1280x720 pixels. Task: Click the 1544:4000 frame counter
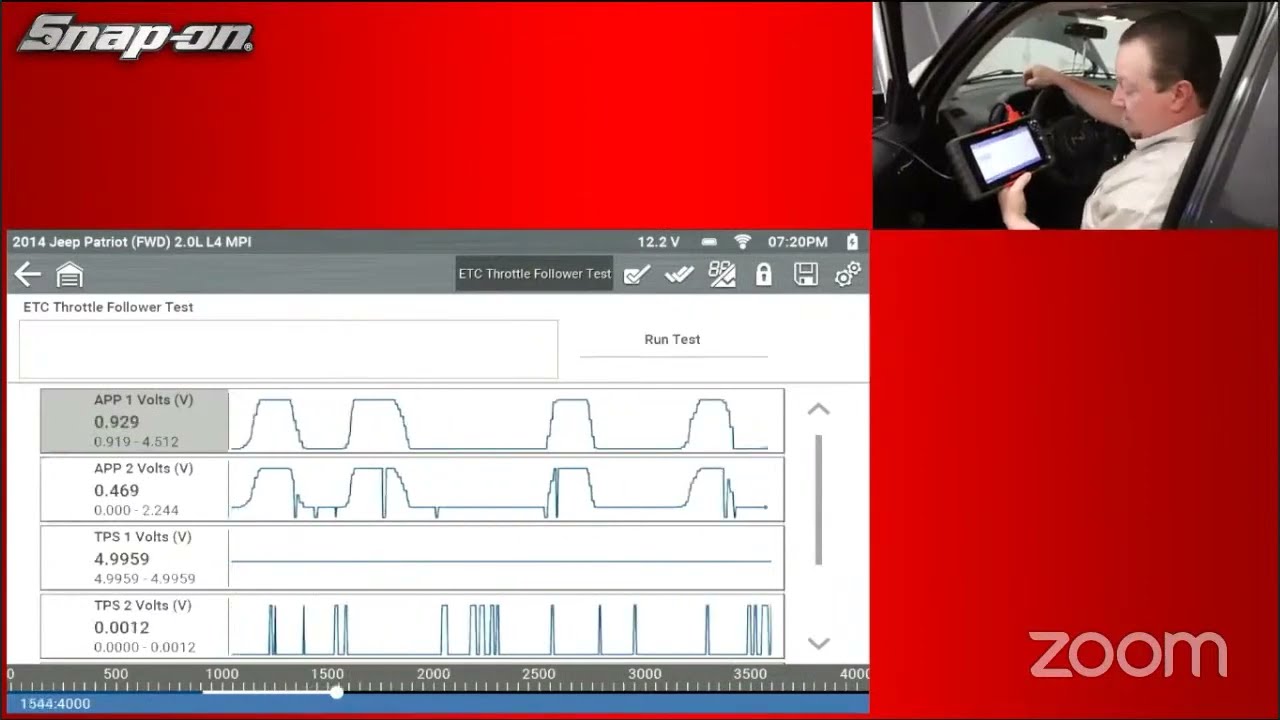coord(55,704)
